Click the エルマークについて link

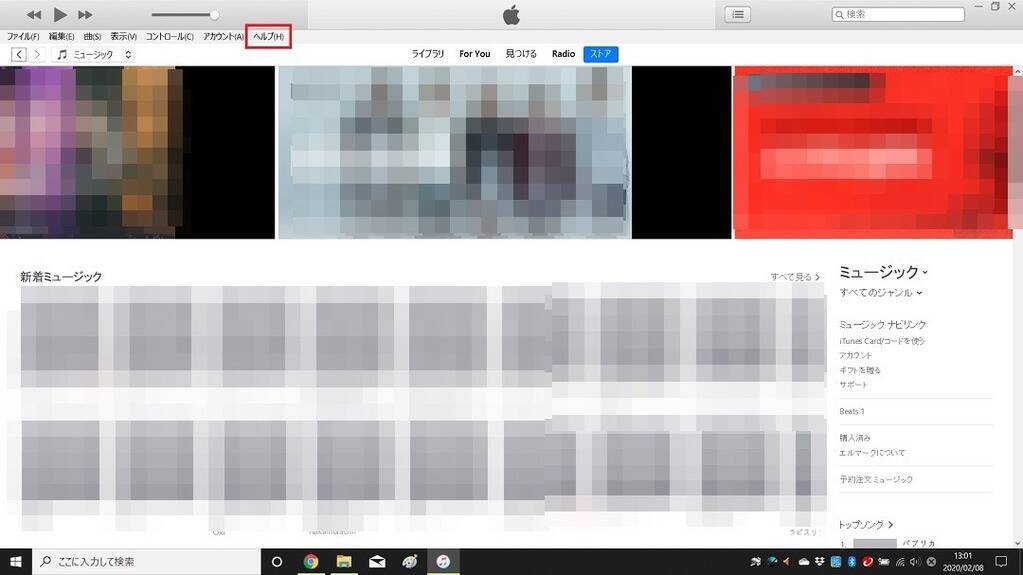click(x=872, y=452)
